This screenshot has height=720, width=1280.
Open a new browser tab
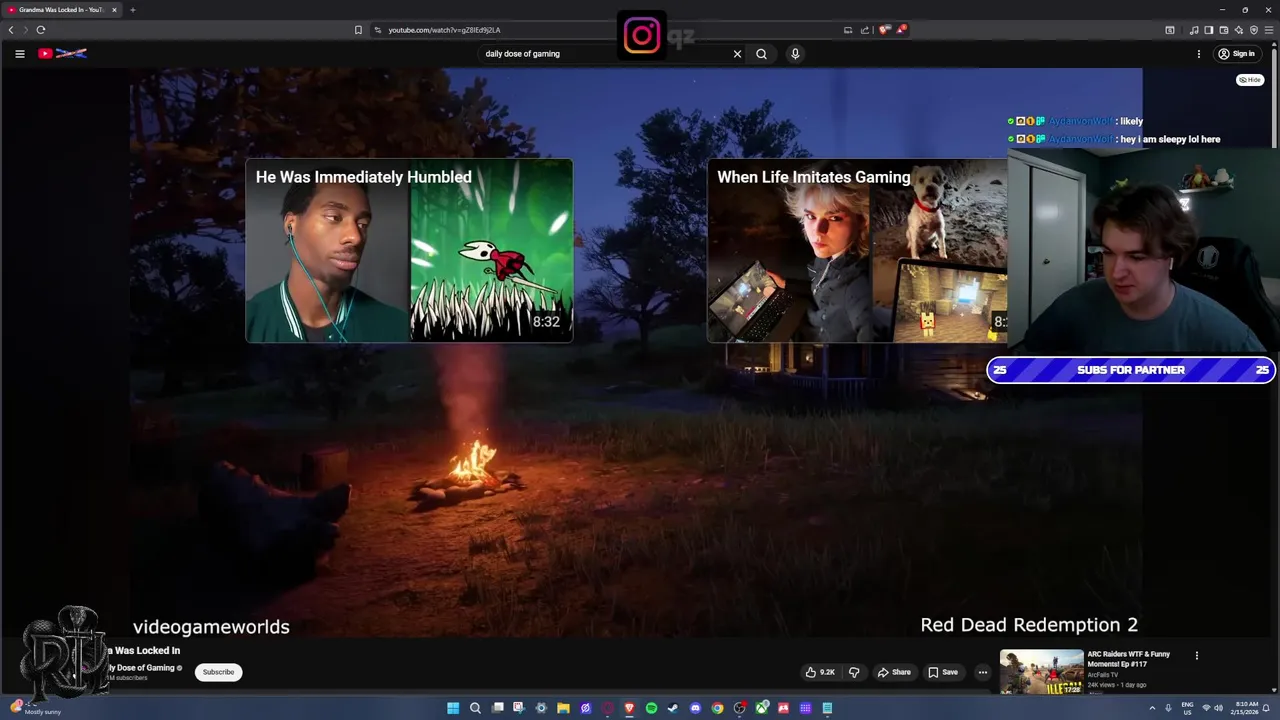(x=132, y=10)
